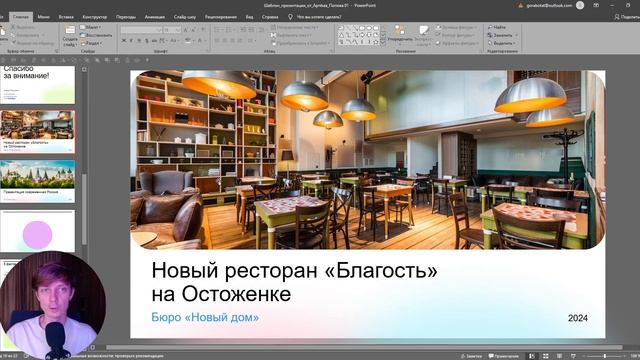Start slideshow from status bar icon

click(573, 356)
